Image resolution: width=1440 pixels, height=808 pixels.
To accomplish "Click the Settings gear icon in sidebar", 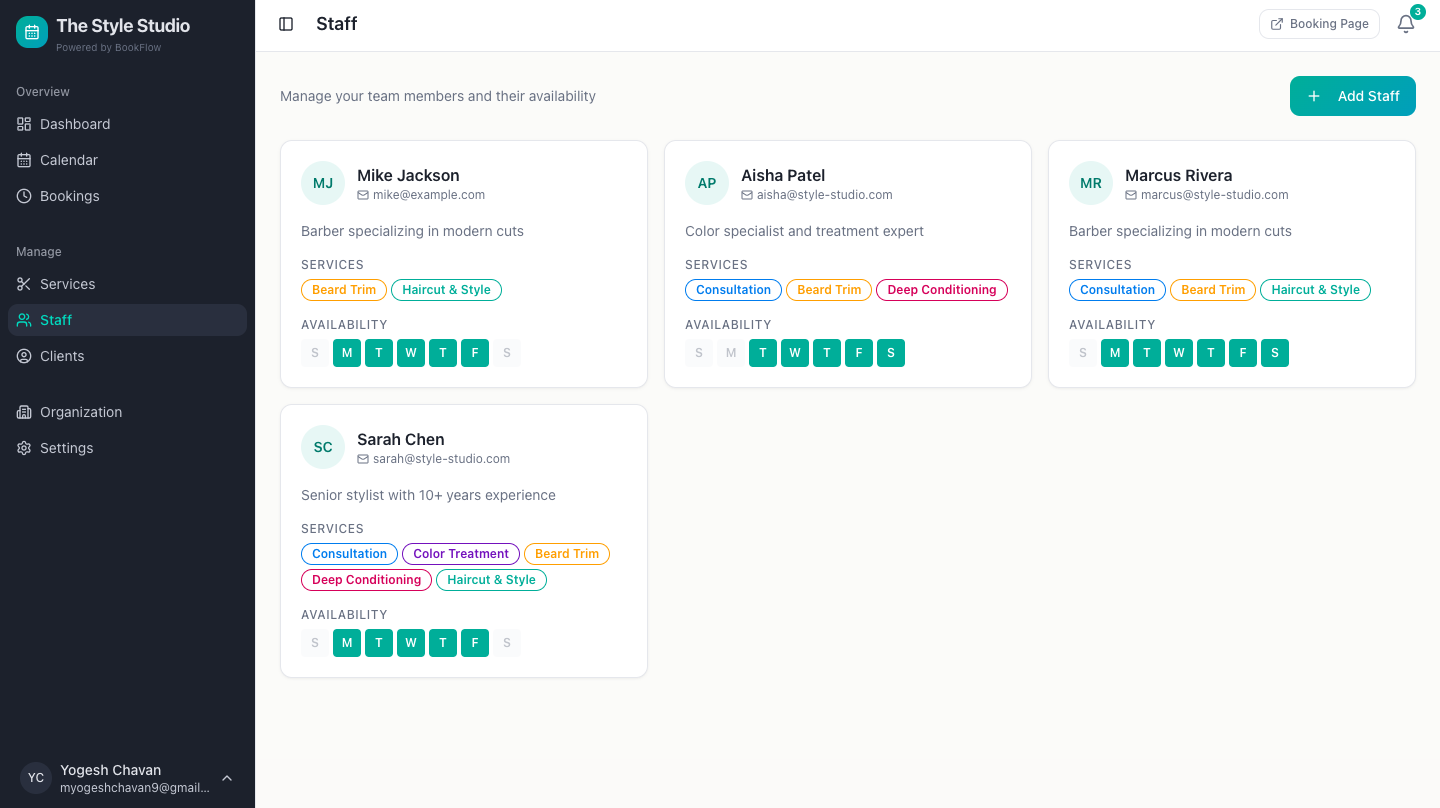I will 24,448.
